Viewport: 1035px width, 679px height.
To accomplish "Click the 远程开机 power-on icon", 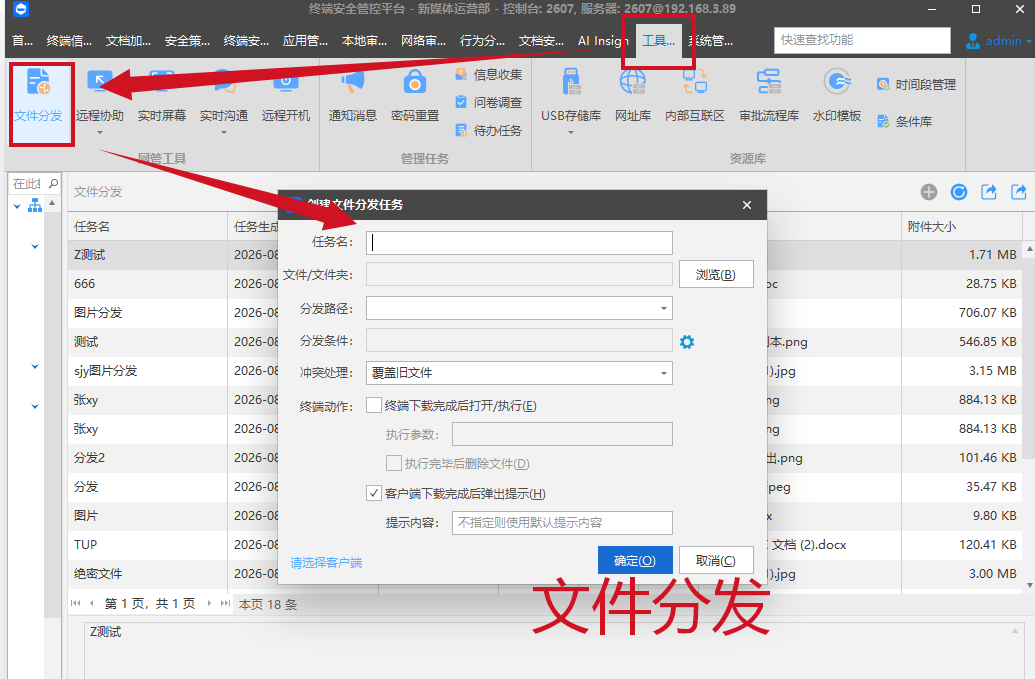I will click(286, 96).
